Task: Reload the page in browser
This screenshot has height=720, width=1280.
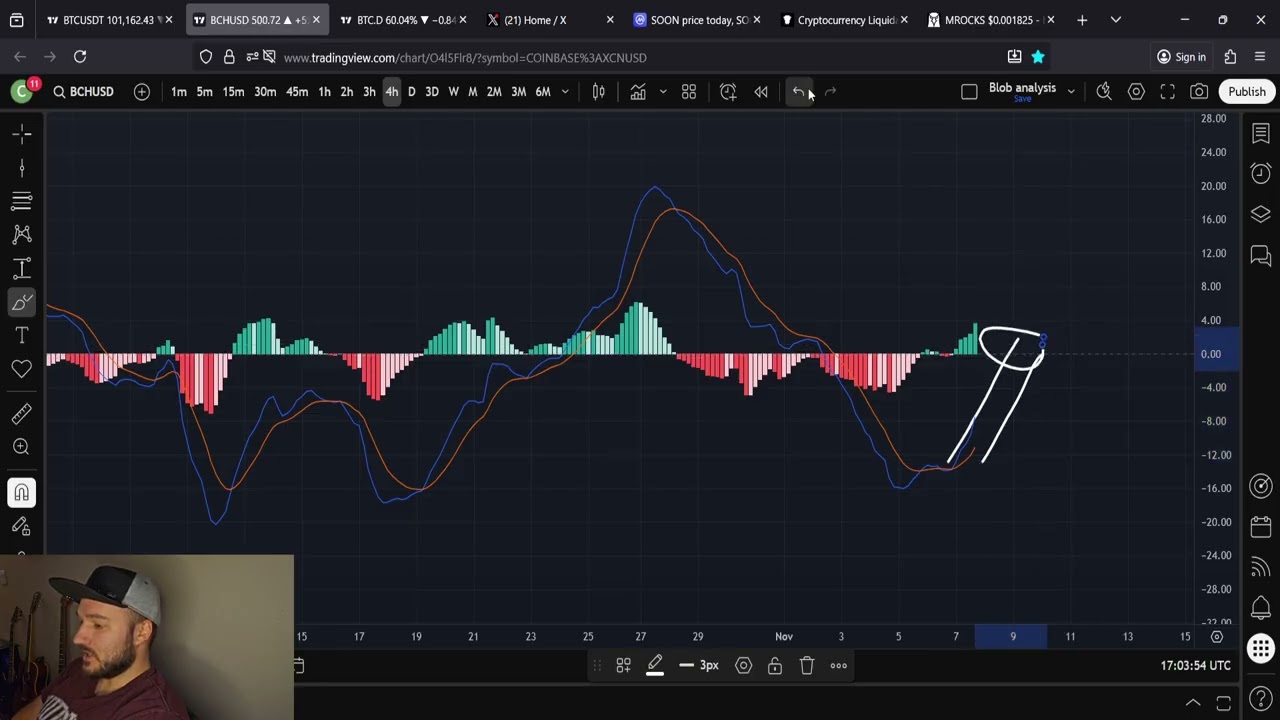Action: click(80, 57)
